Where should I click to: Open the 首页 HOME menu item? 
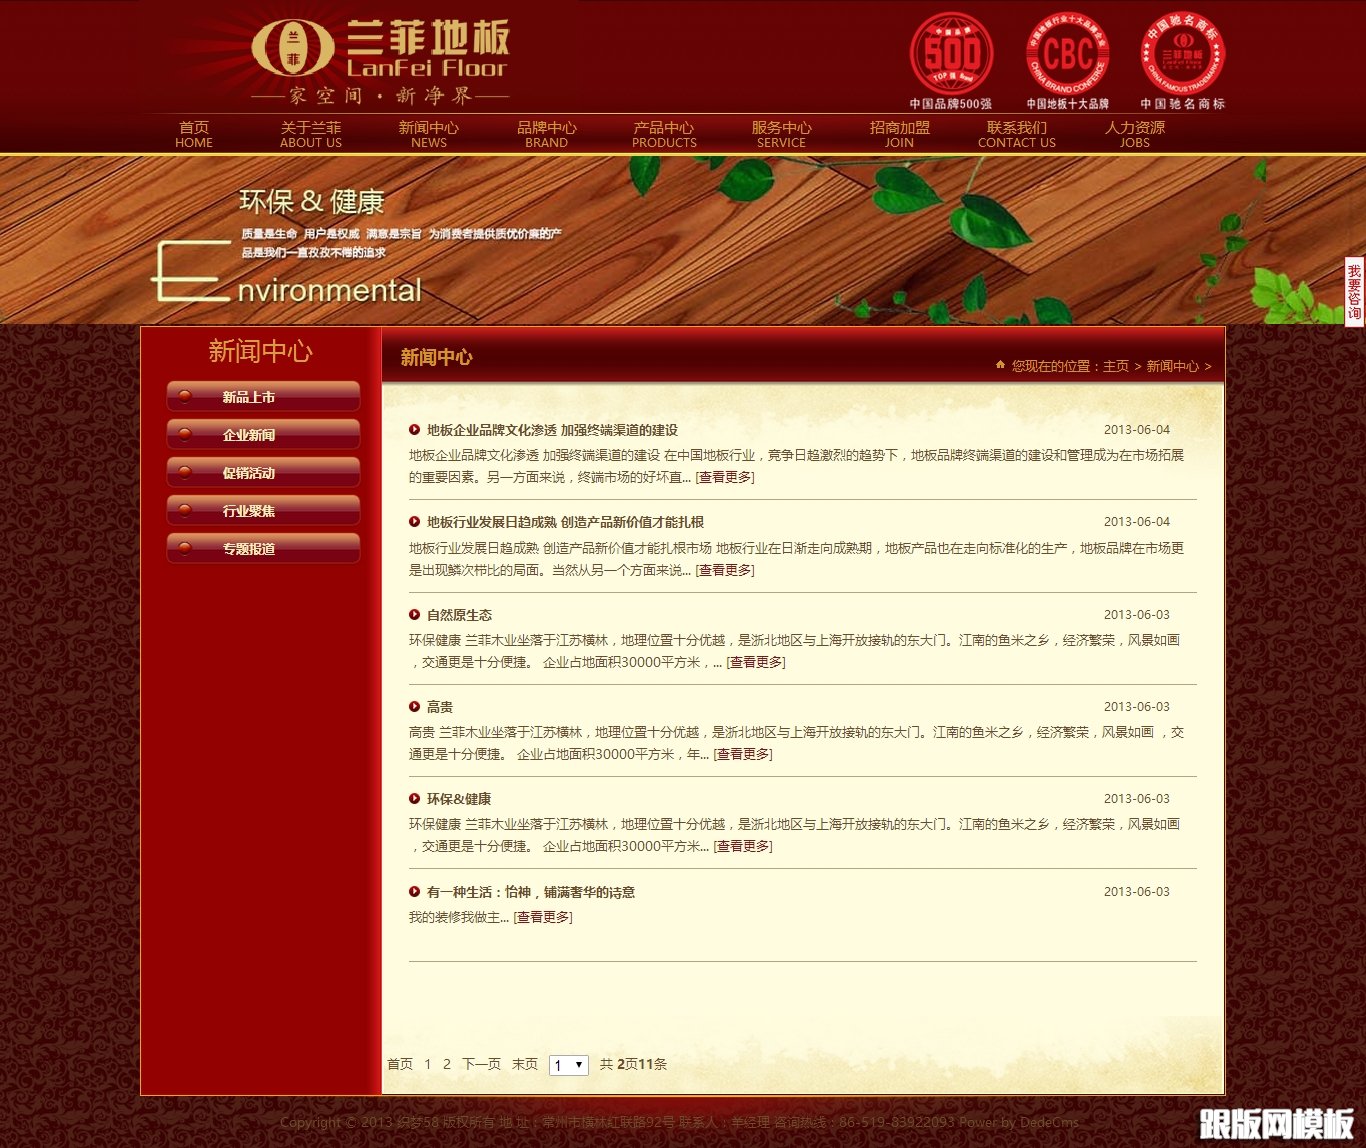click(194, 134)
